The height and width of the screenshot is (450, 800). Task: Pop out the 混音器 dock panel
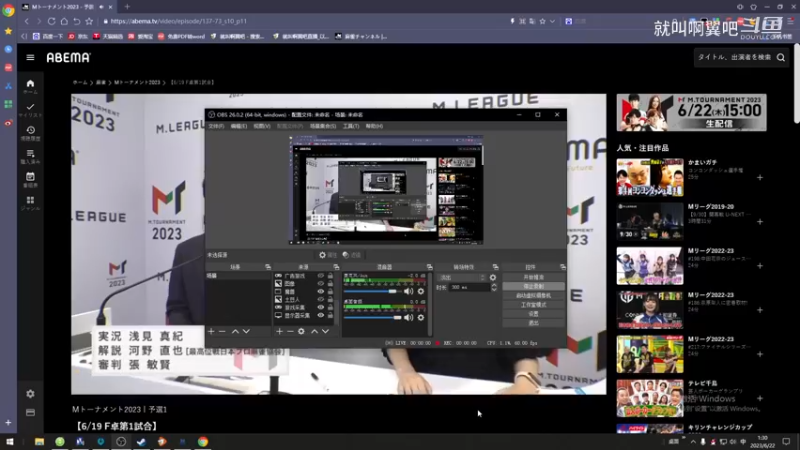pos(430,267)
